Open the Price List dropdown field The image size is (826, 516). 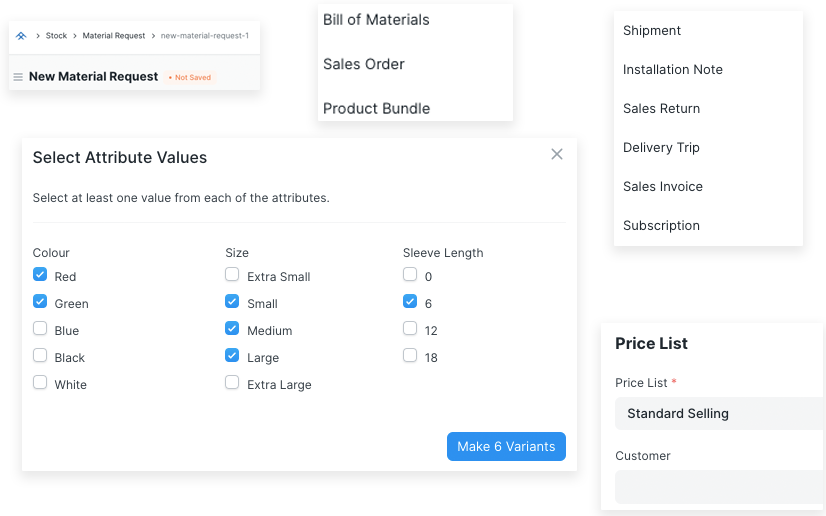[x=718, y=413]
